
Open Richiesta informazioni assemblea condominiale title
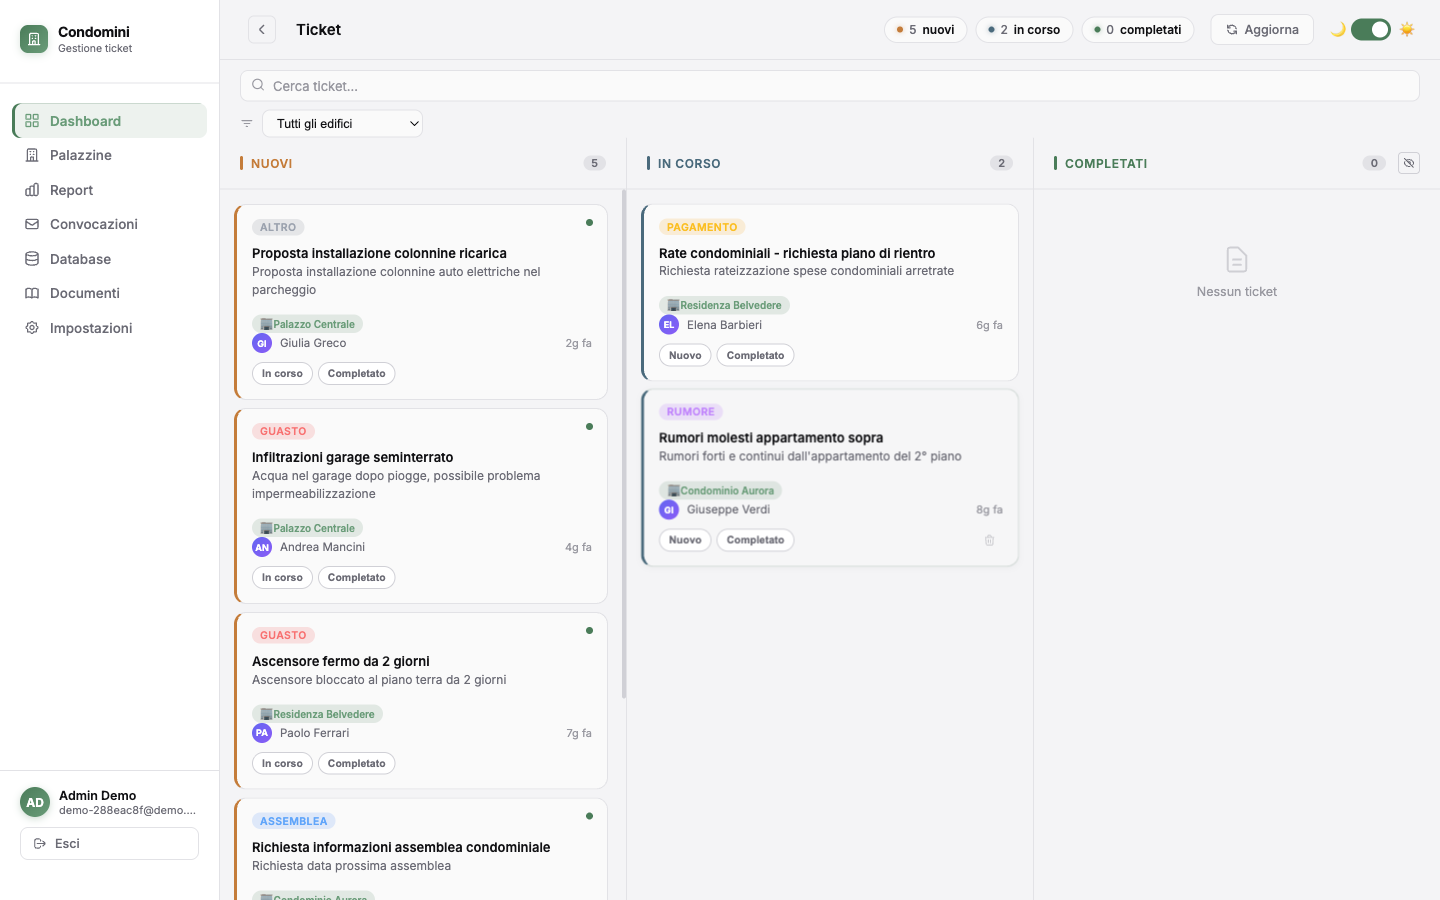pos(401,848)
